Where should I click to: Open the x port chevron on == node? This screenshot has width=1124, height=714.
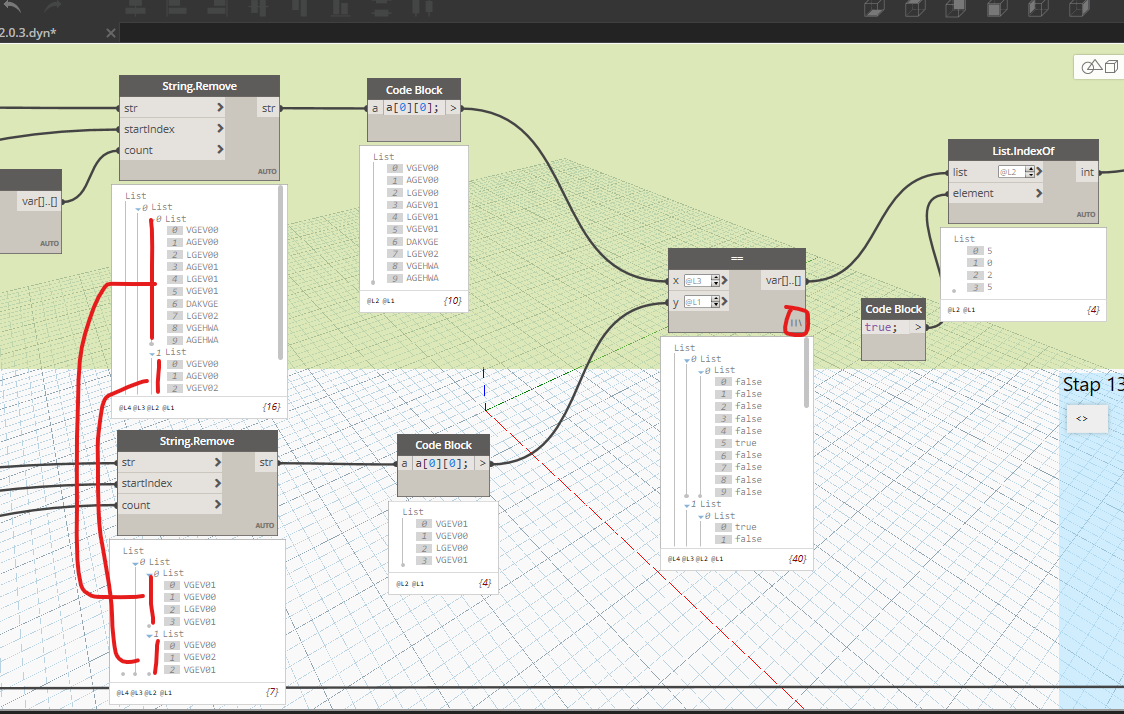pyautogui.click(x=725, y=280)
